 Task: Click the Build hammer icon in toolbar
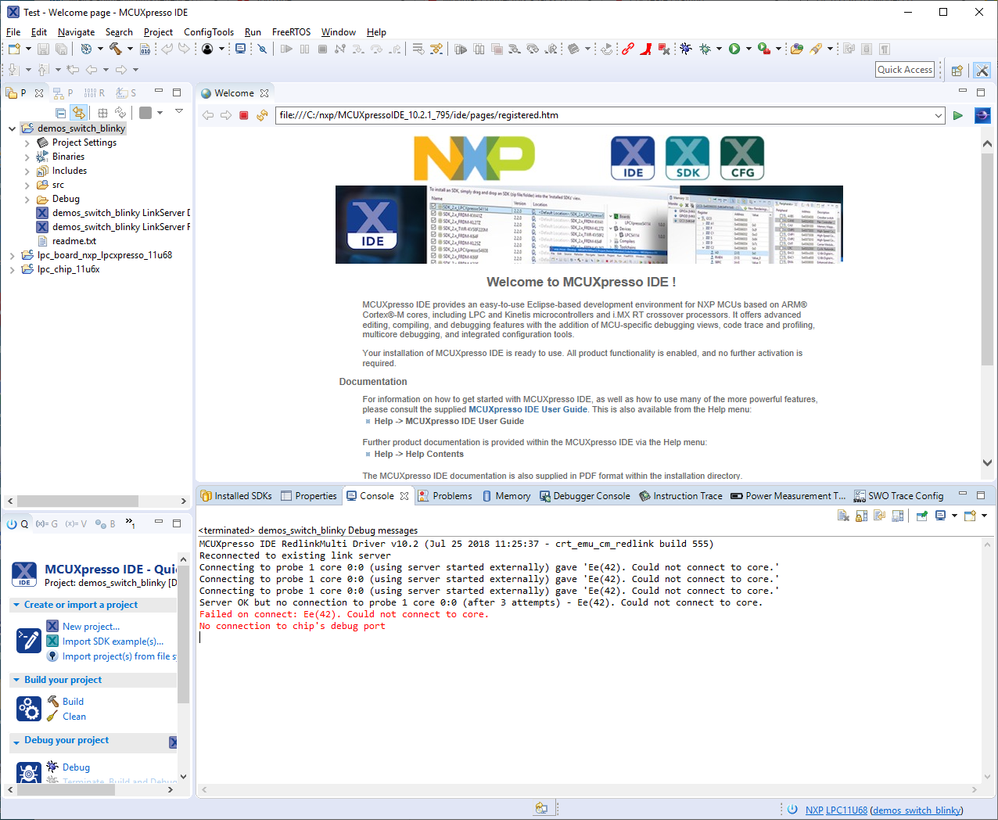coord(115,48)
